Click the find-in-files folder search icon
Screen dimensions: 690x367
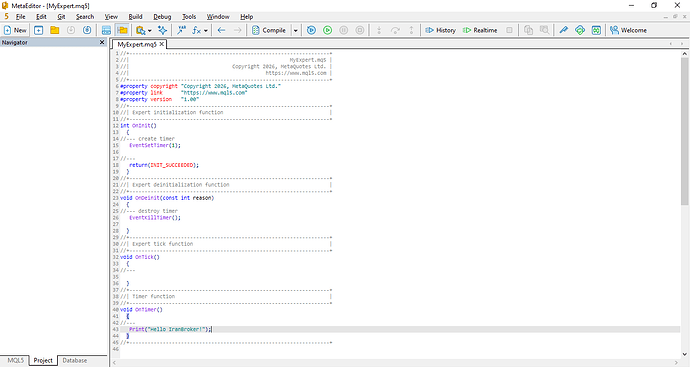click(140, 30)
